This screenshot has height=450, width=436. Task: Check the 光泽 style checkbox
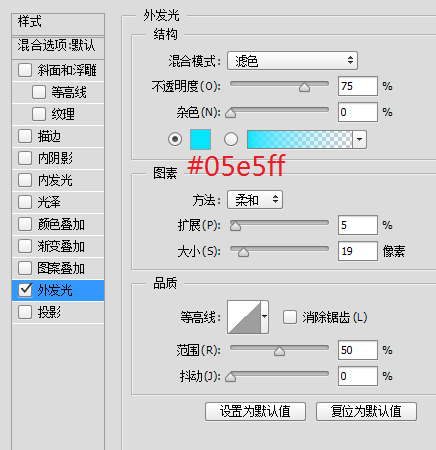[25, 202]
